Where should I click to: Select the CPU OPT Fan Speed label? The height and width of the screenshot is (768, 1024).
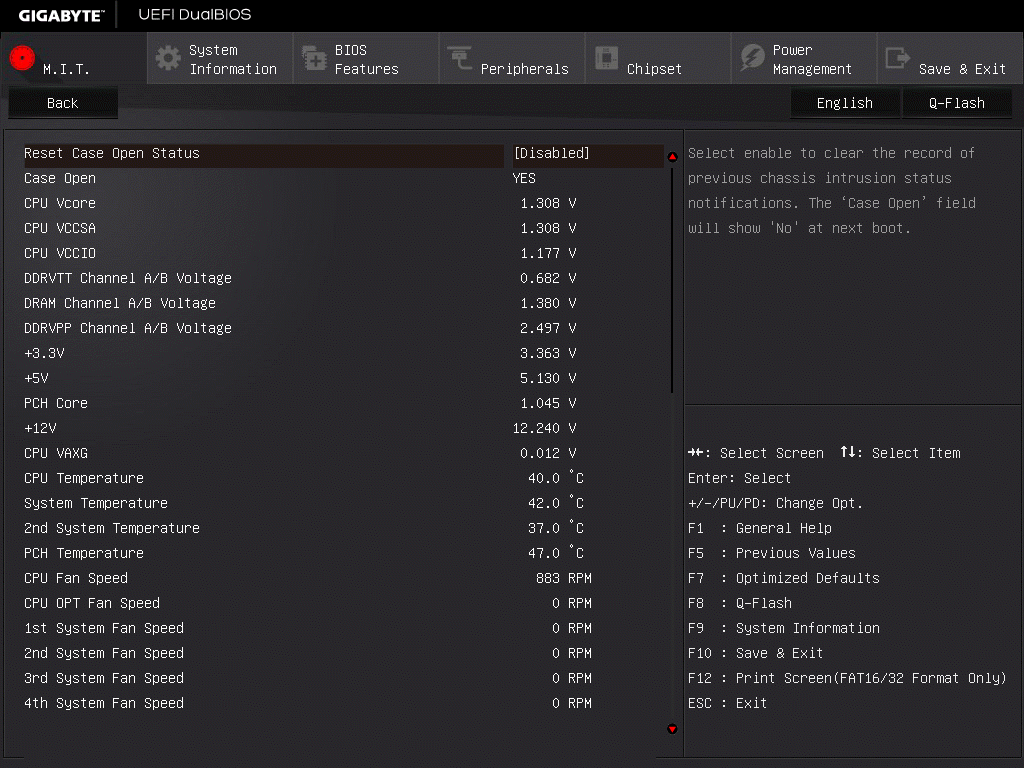(91, 603)
